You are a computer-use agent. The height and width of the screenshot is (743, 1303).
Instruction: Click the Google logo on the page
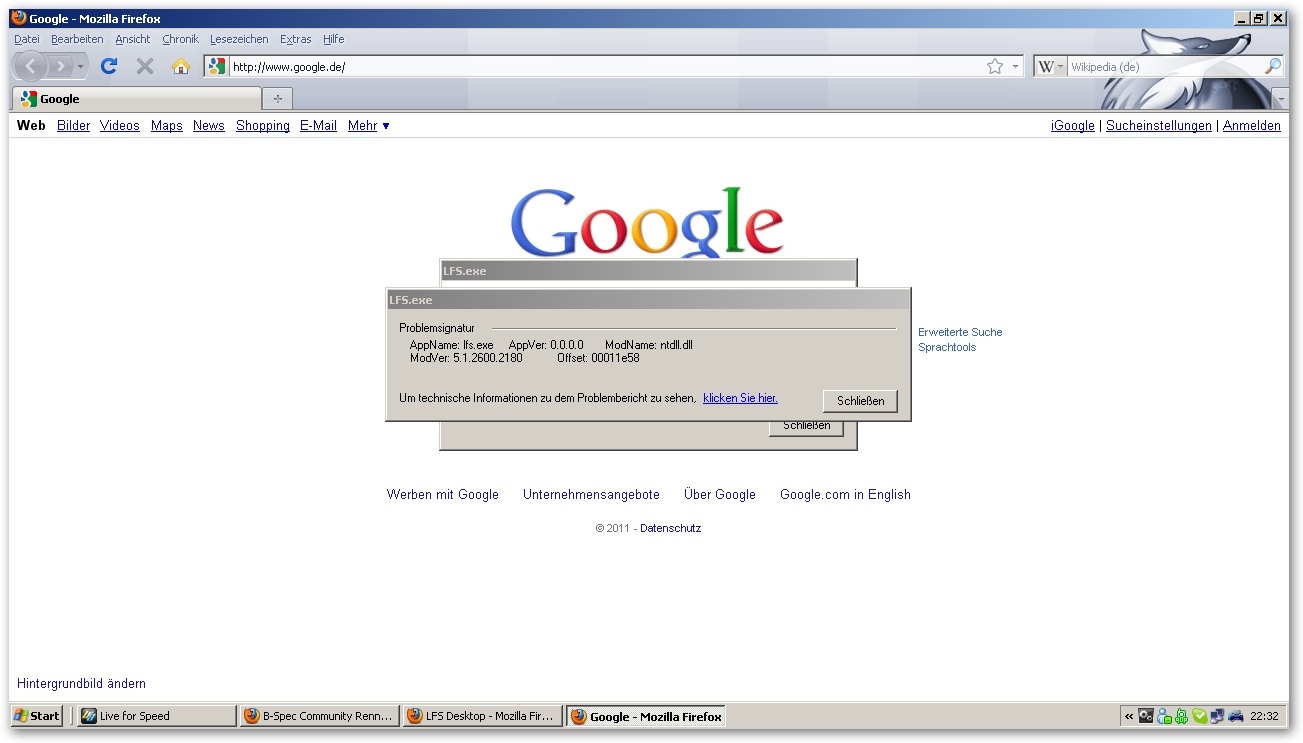point(647,222)
